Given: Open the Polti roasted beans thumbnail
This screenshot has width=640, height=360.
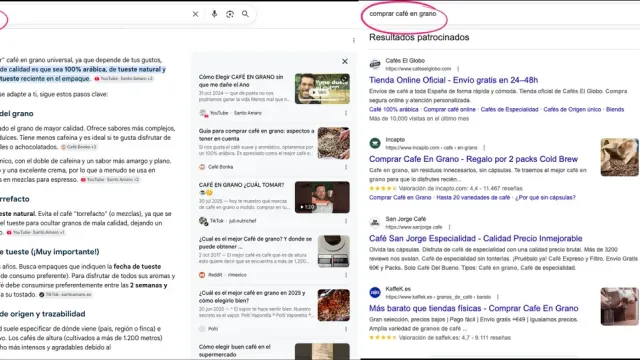Looking at the screenshot, I should click(333, 305).
